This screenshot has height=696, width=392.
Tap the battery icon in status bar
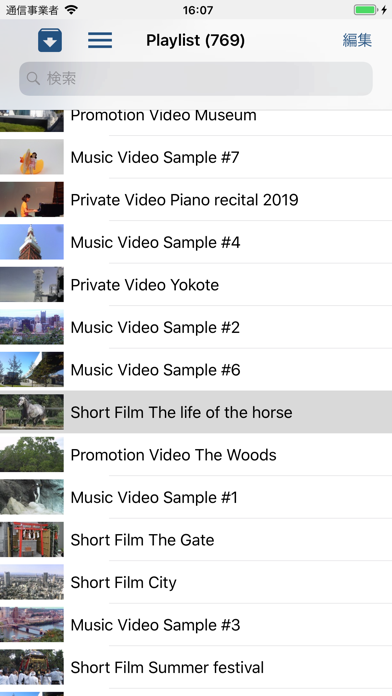point(365,10)
